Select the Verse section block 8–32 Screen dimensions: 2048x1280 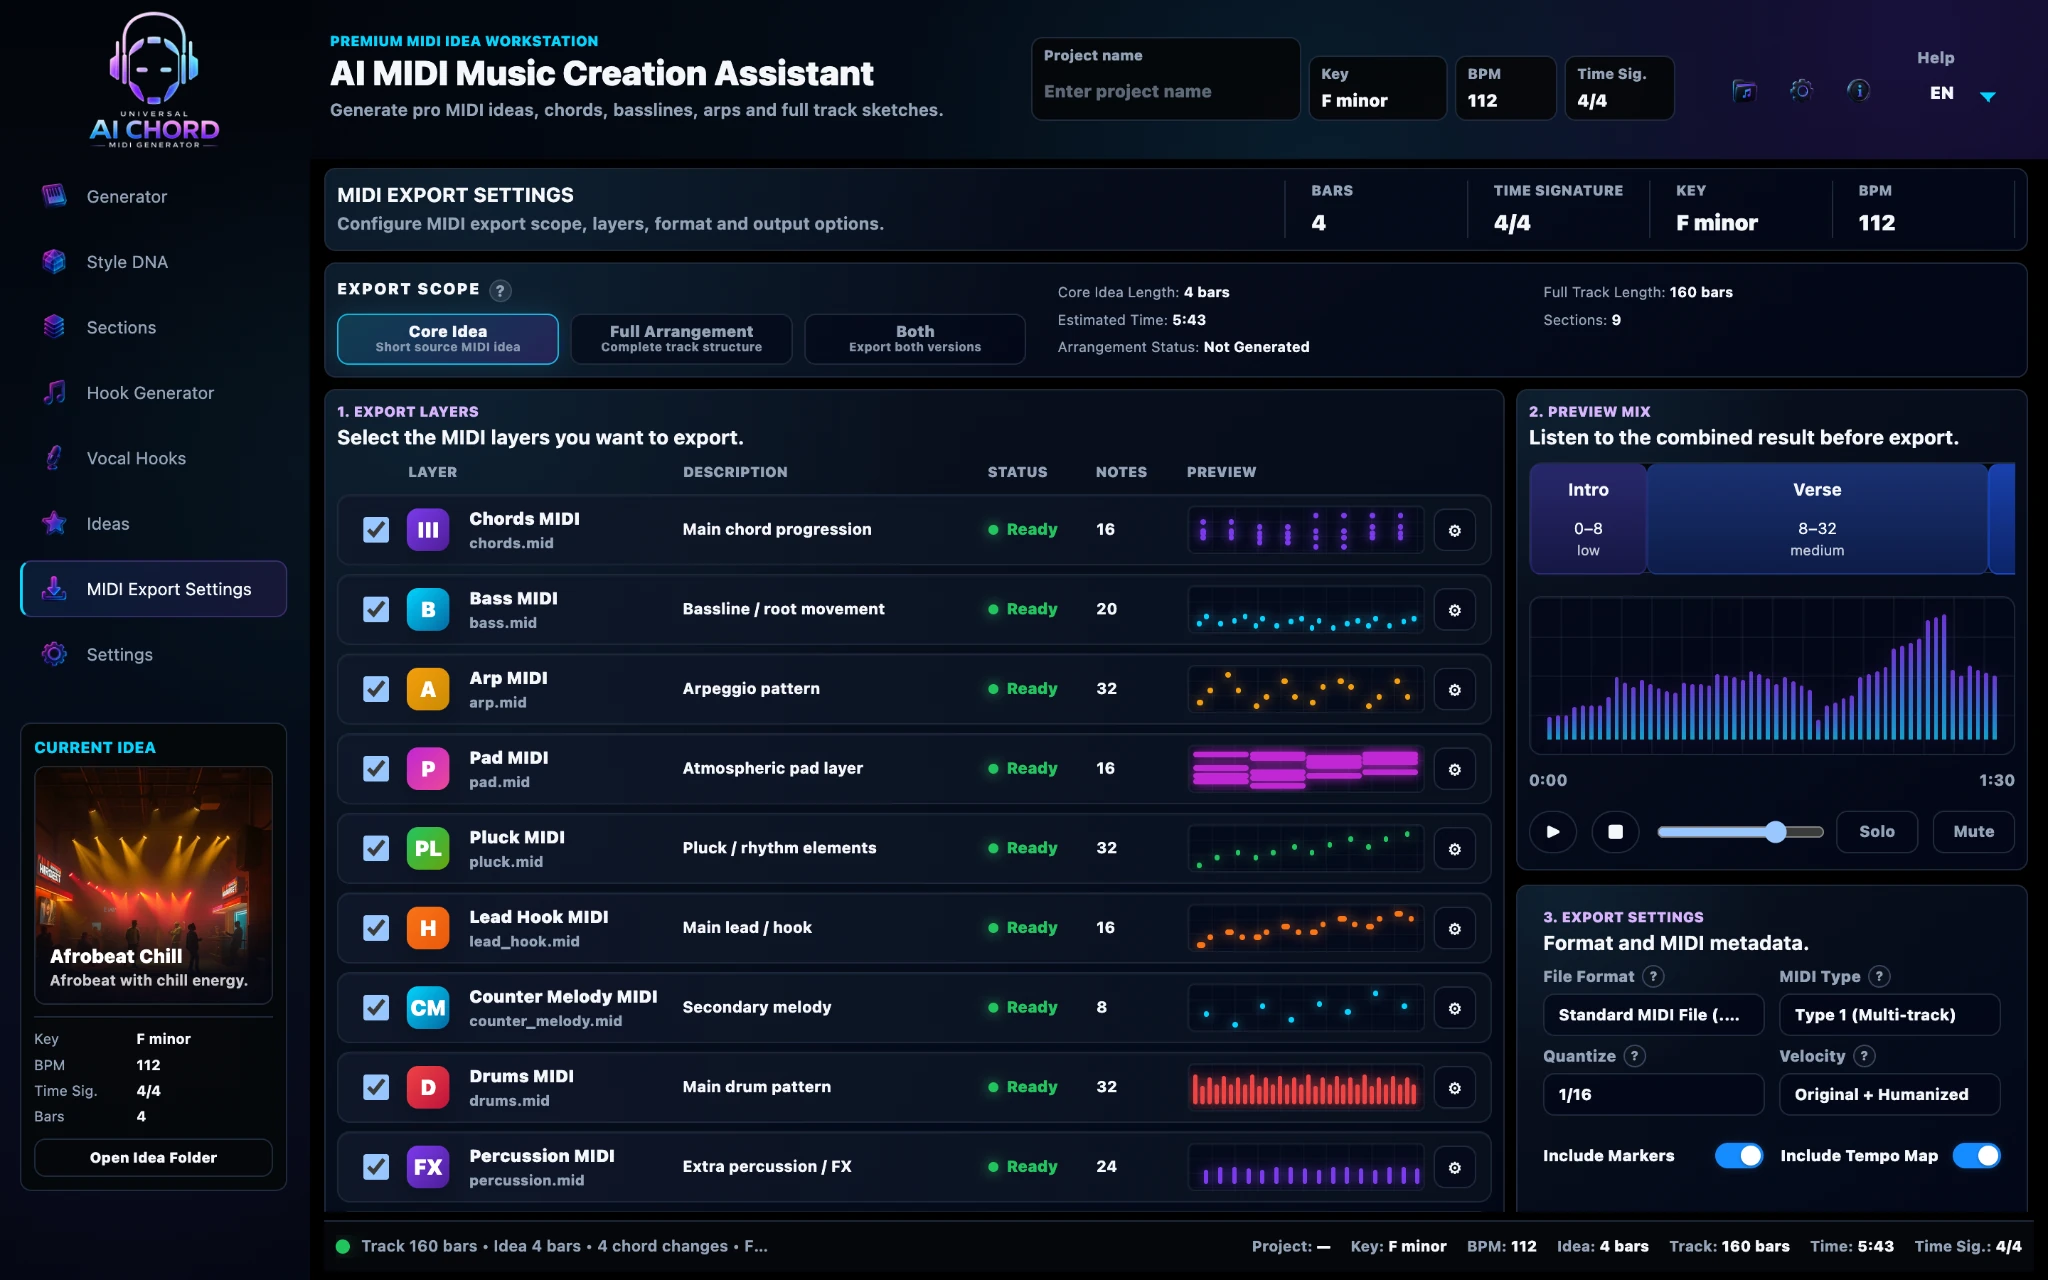1817,519
